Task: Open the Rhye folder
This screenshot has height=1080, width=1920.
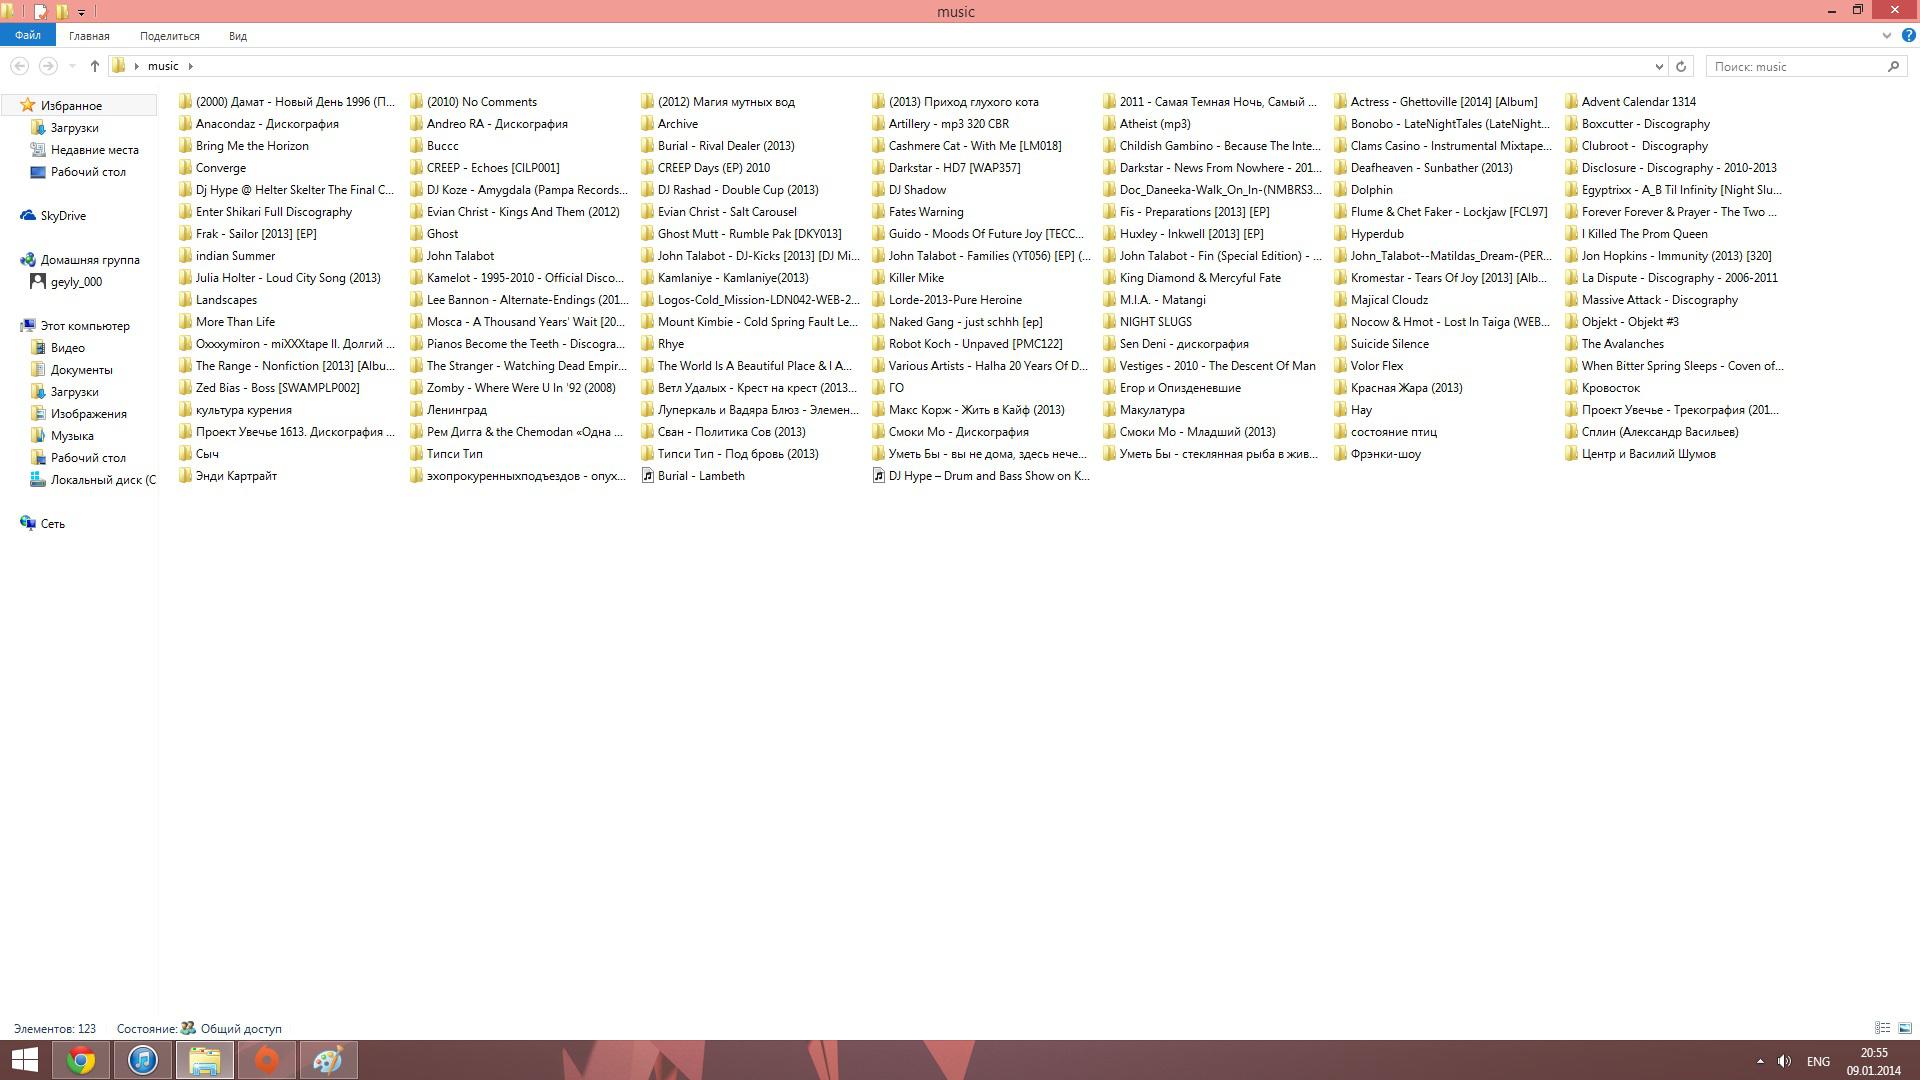Action: (x=662, y=344)
